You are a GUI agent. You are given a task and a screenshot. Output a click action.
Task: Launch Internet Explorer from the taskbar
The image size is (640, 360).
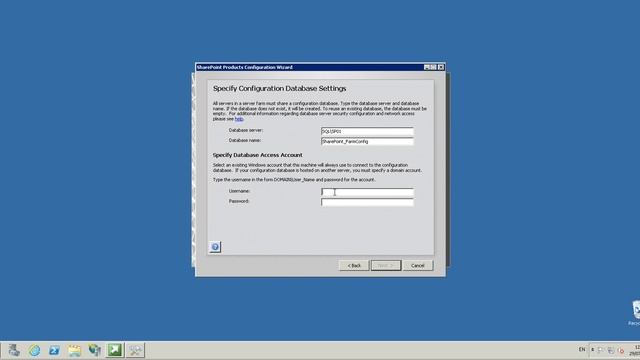click(34, 350)
